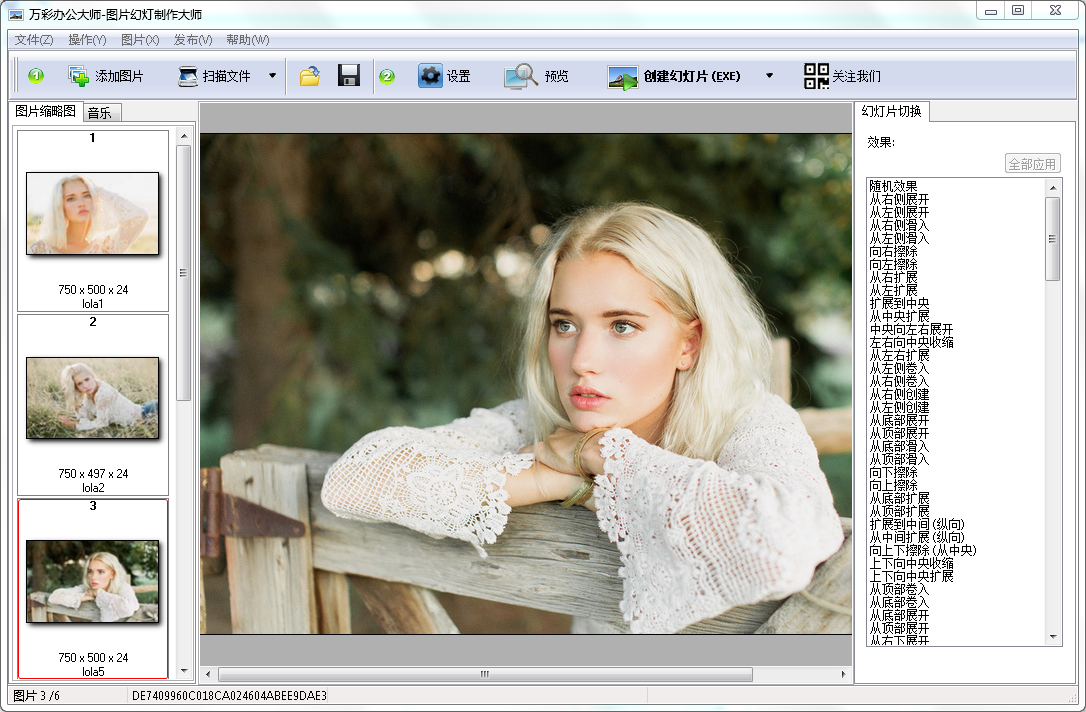Select the Slide Transition (幻灯片切换) tab
The height and width of the screenshot is (712, 1086).
click(x=891, y=111)
